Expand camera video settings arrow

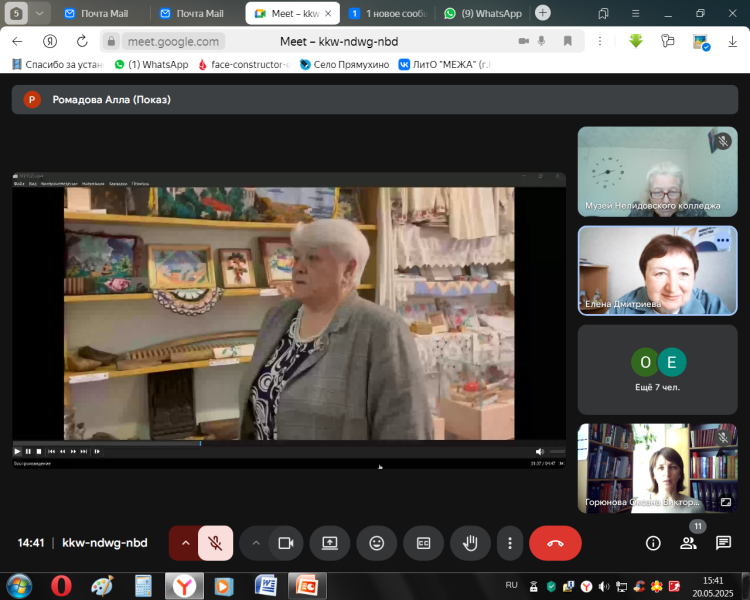[255, 543]
